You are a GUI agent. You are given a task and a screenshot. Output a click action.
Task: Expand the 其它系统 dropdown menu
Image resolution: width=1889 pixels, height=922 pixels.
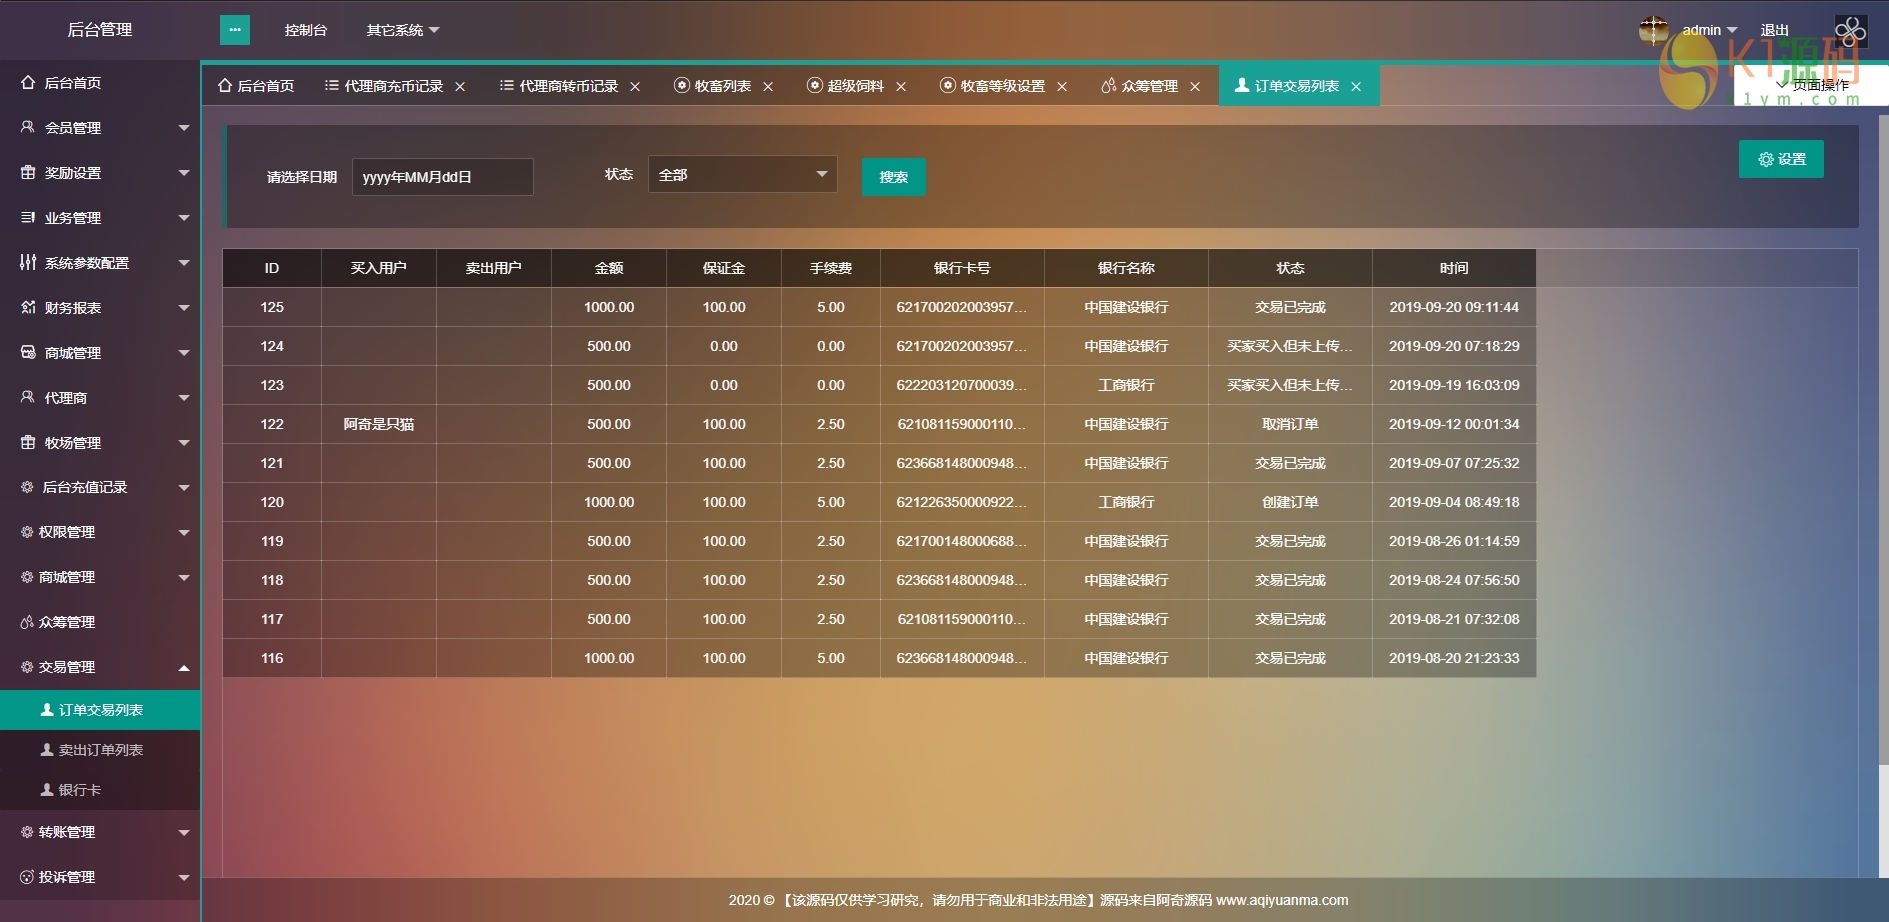(x=402, y=30)
